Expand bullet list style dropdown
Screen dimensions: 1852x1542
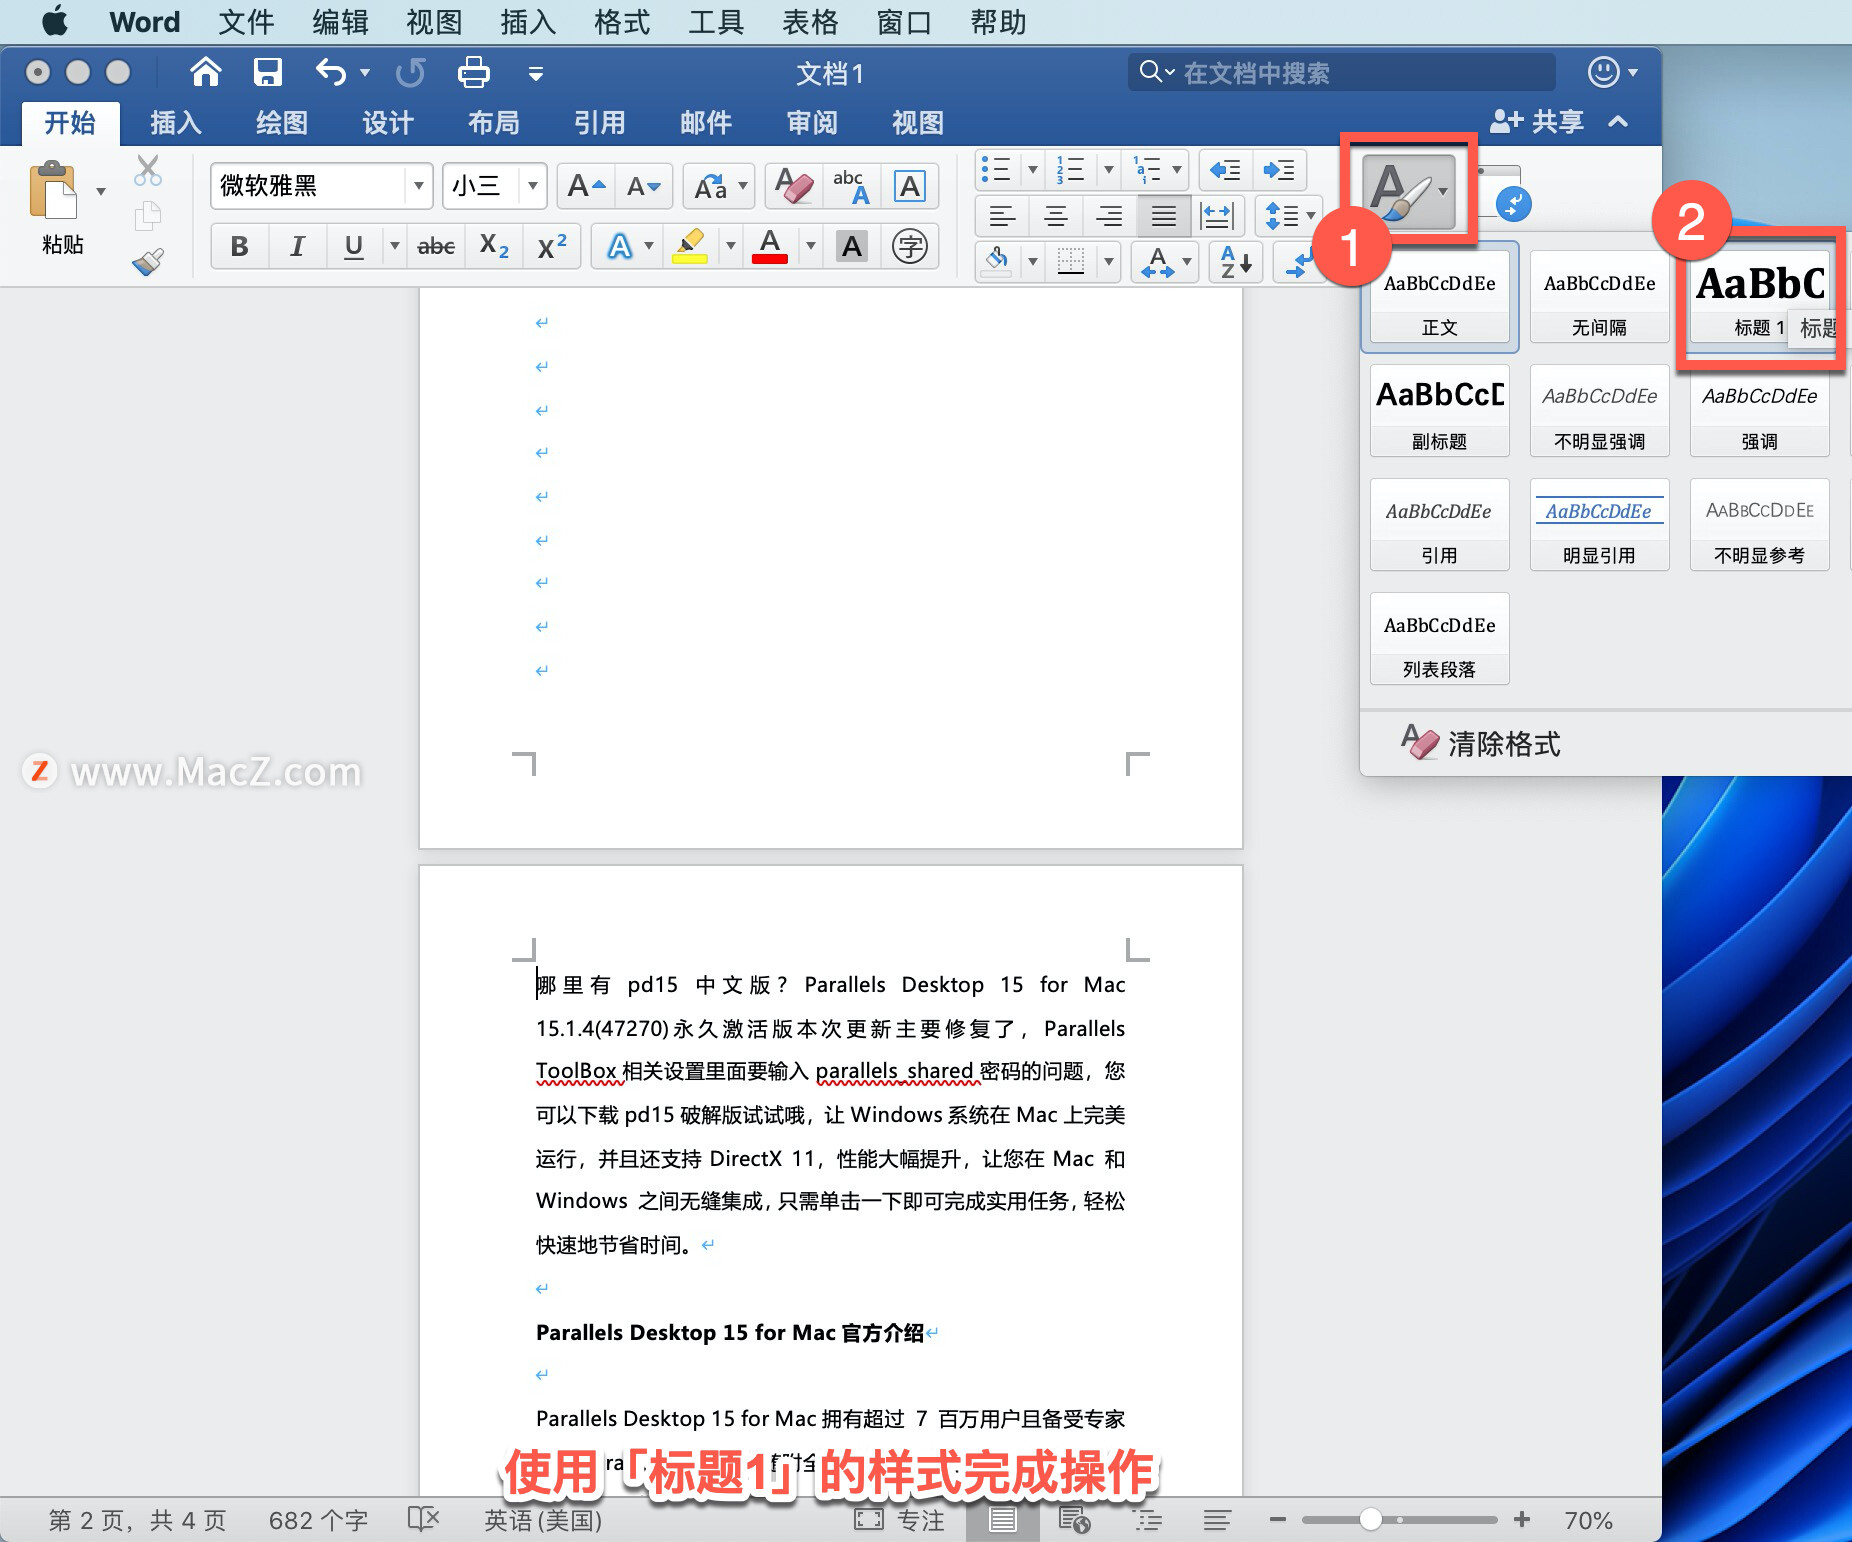click(x=1033, y=170)
